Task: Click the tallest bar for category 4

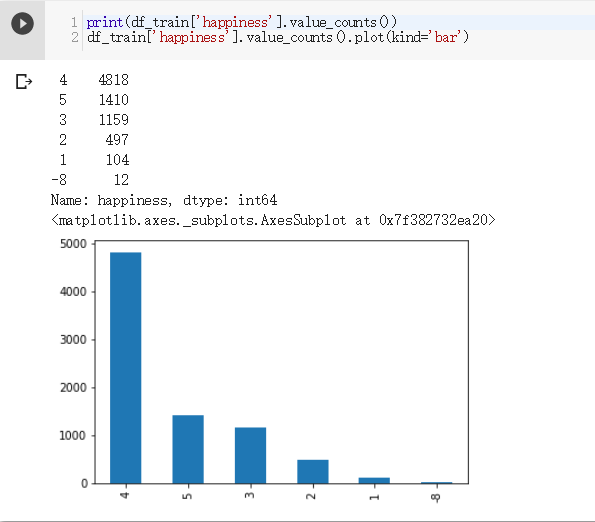Action: (126, 368)
